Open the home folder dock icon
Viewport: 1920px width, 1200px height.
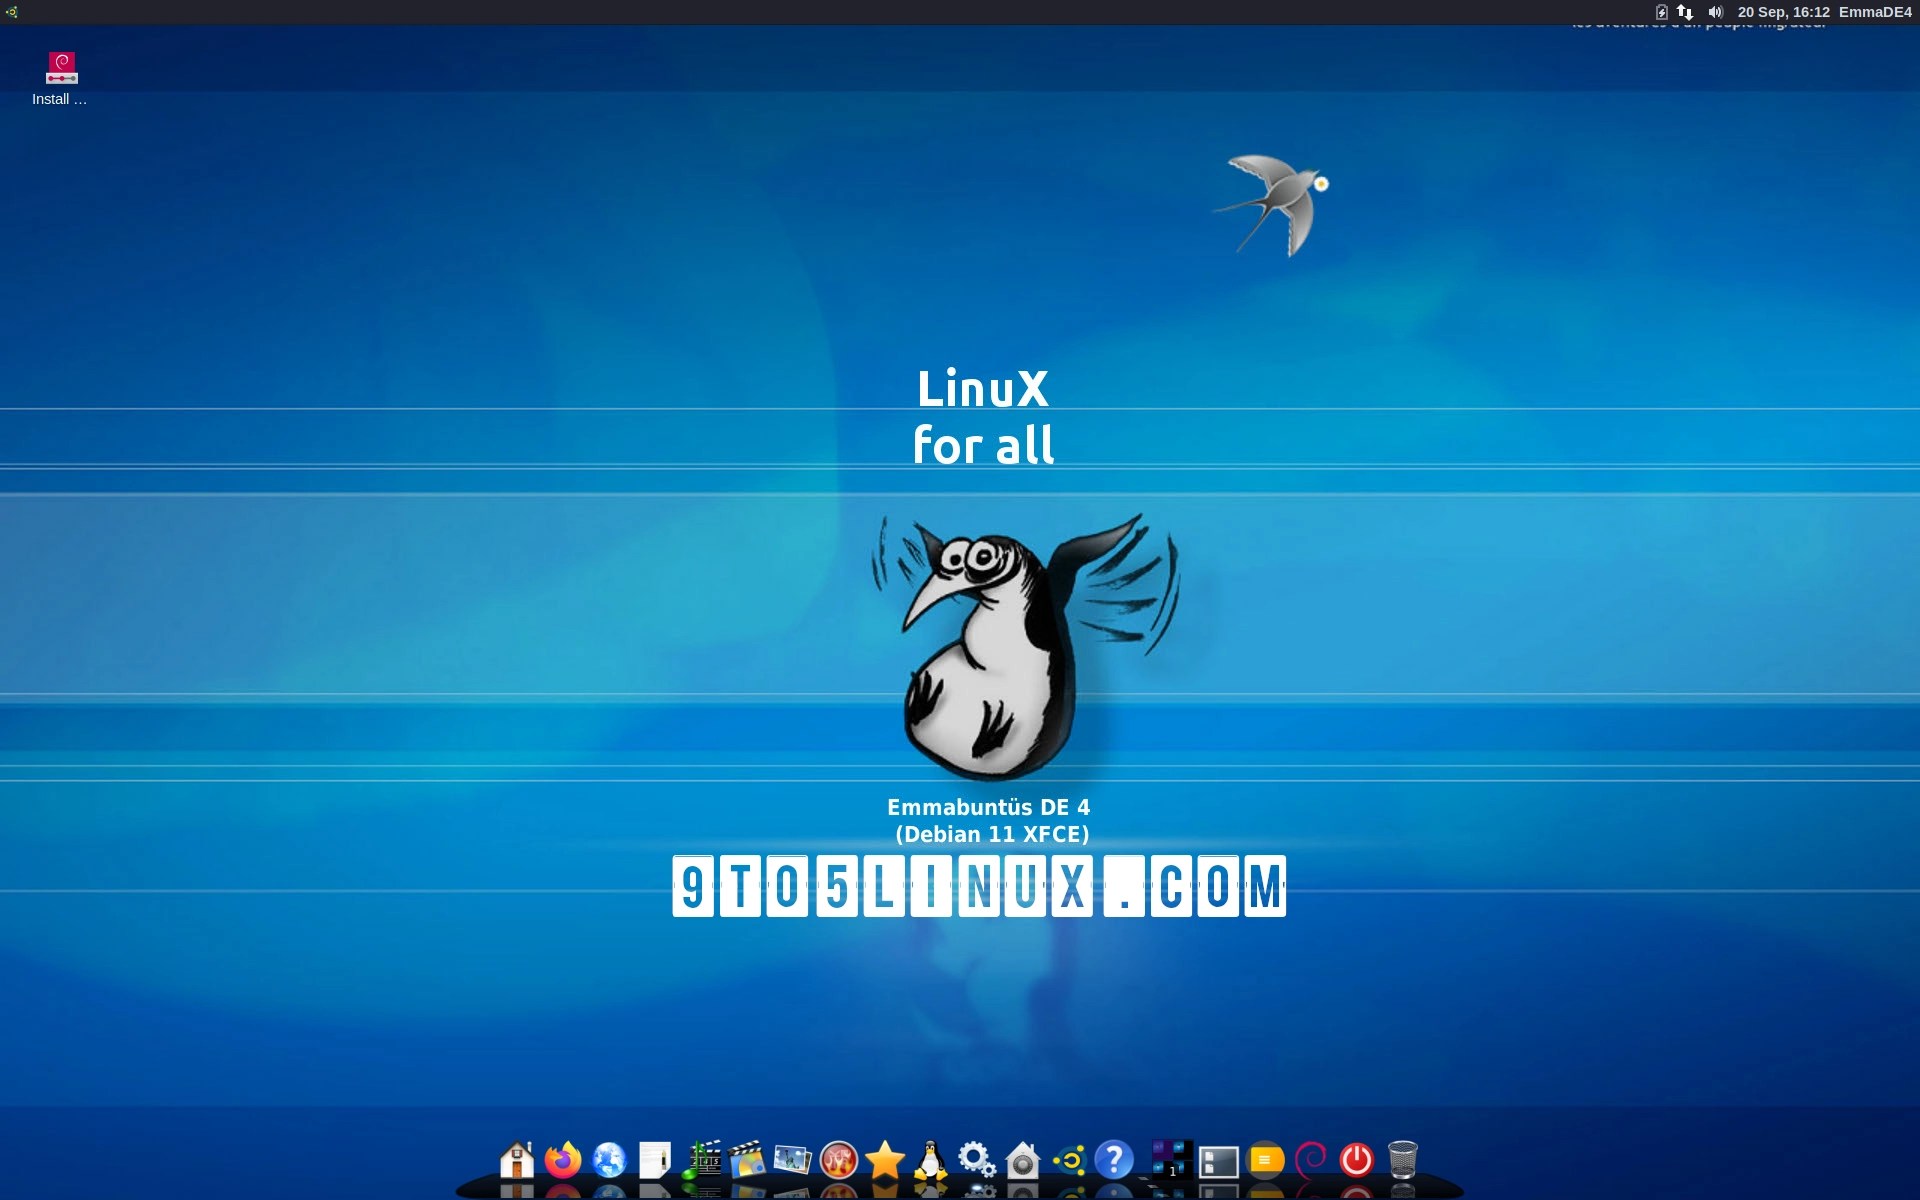point(517,1160)
